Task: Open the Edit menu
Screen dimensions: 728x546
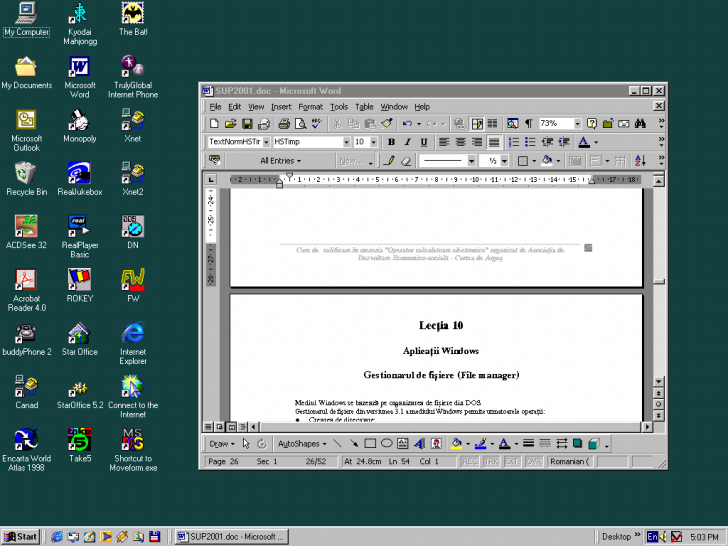Action: [x=234, y=107]
